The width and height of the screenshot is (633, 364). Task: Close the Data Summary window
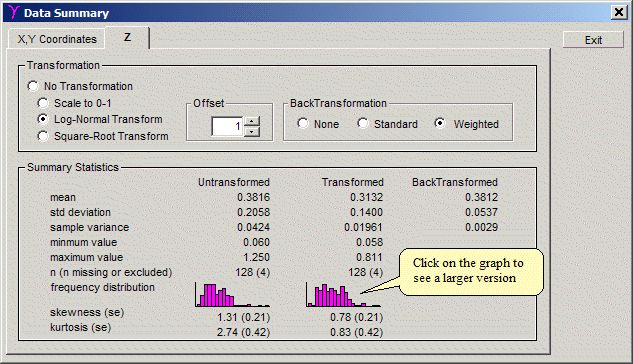[618, 13]
